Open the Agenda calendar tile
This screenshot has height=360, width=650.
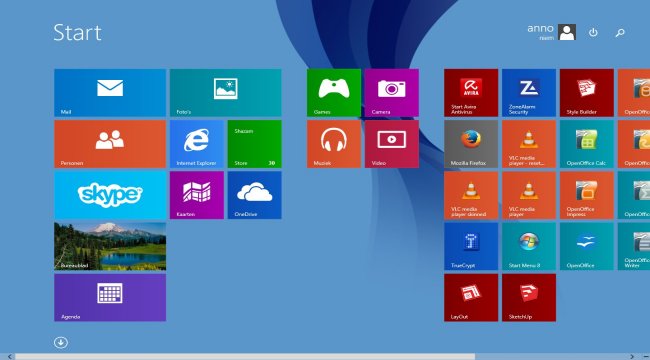(110, 297)
